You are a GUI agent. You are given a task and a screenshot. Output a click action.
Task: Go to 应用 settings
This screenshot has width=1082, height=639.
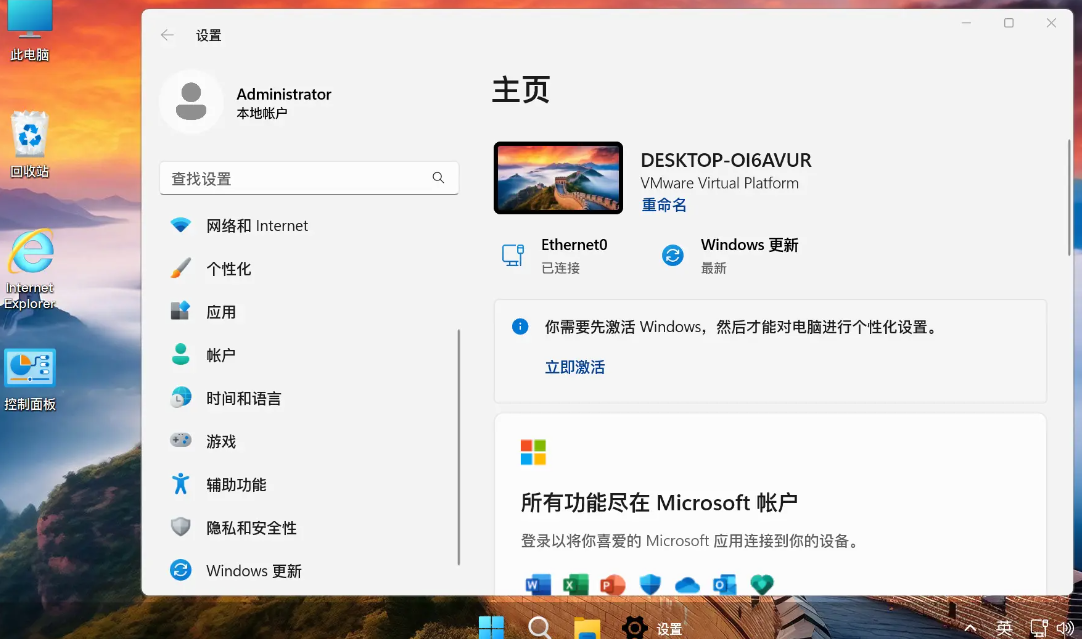point(308,312)
